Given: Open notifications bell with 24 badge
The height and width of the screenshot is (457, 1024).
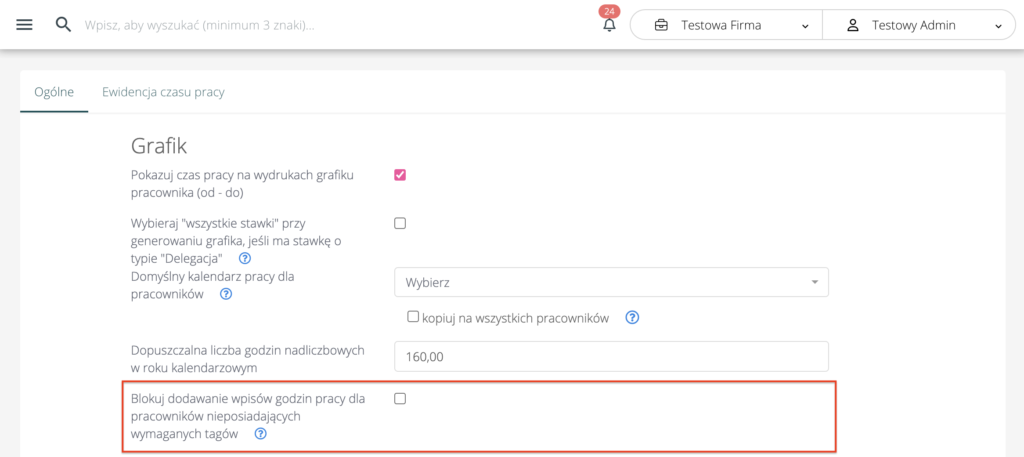Looking at the screenshot, I should point(609,25).
